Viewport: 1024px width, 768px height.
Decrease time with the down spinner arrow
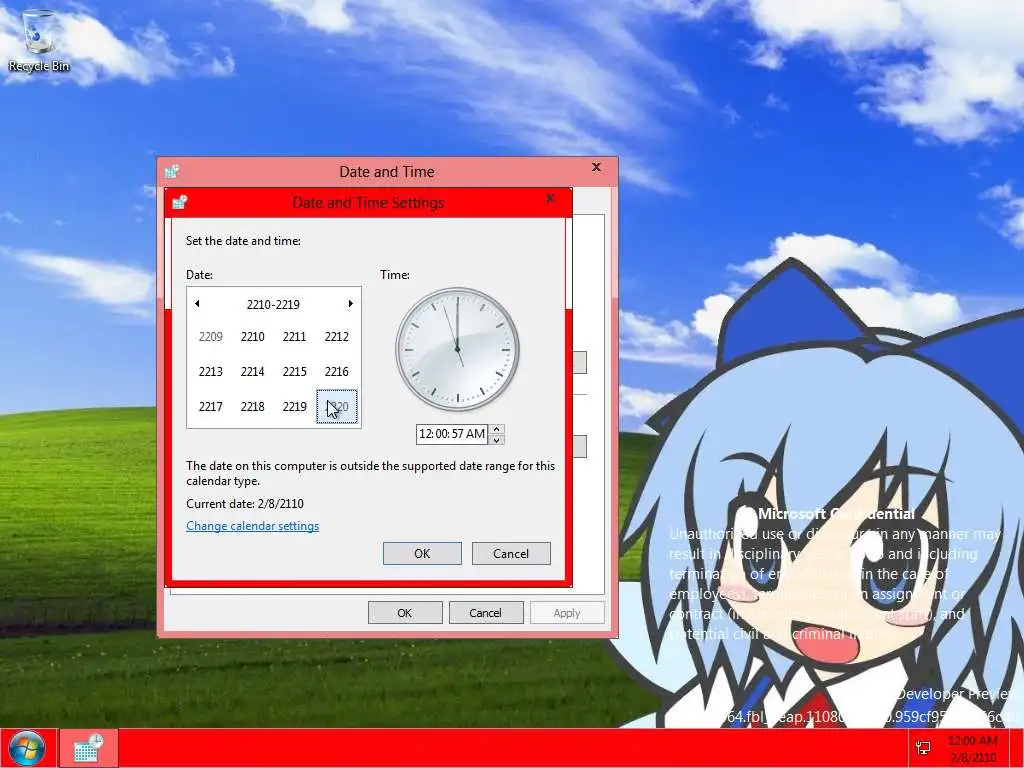[496, 440]
